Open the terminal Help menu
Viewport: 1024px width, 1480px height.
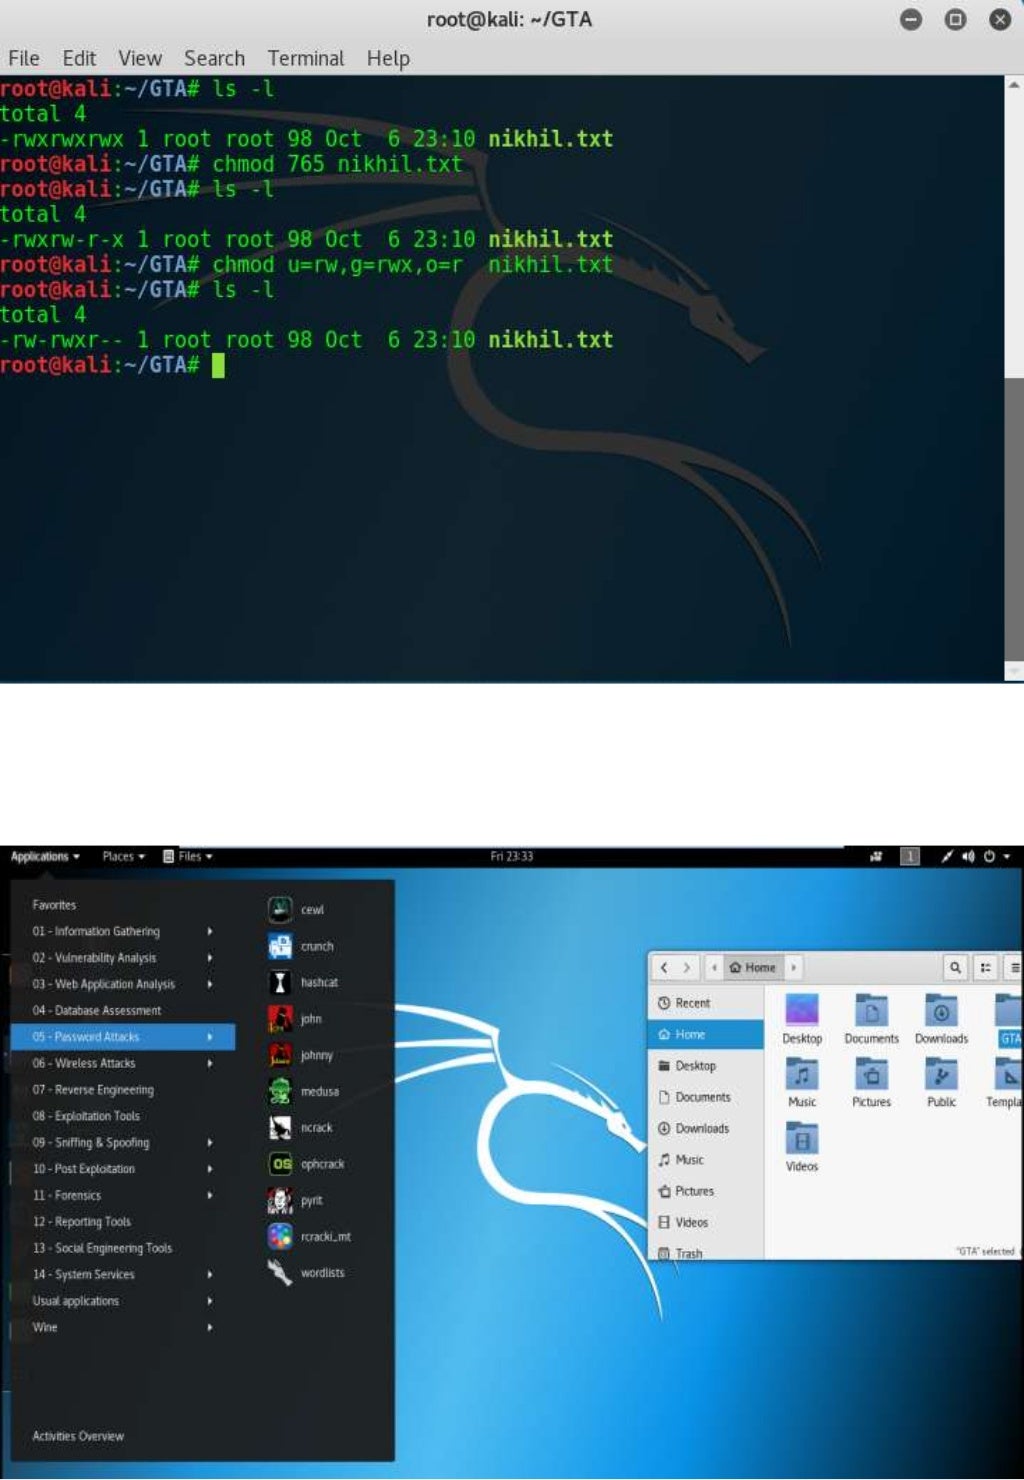coord(388,58)
